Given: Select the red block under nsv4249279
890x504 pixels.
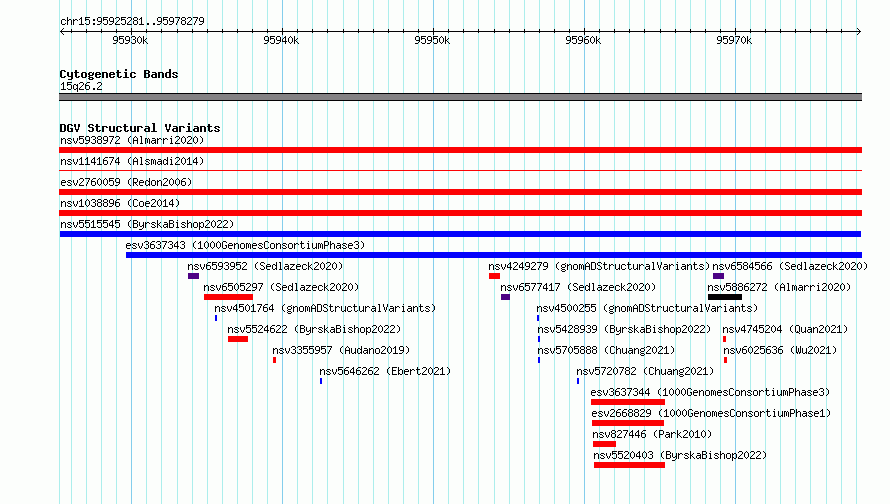Looking at the screenshot, I should (494, 276).
